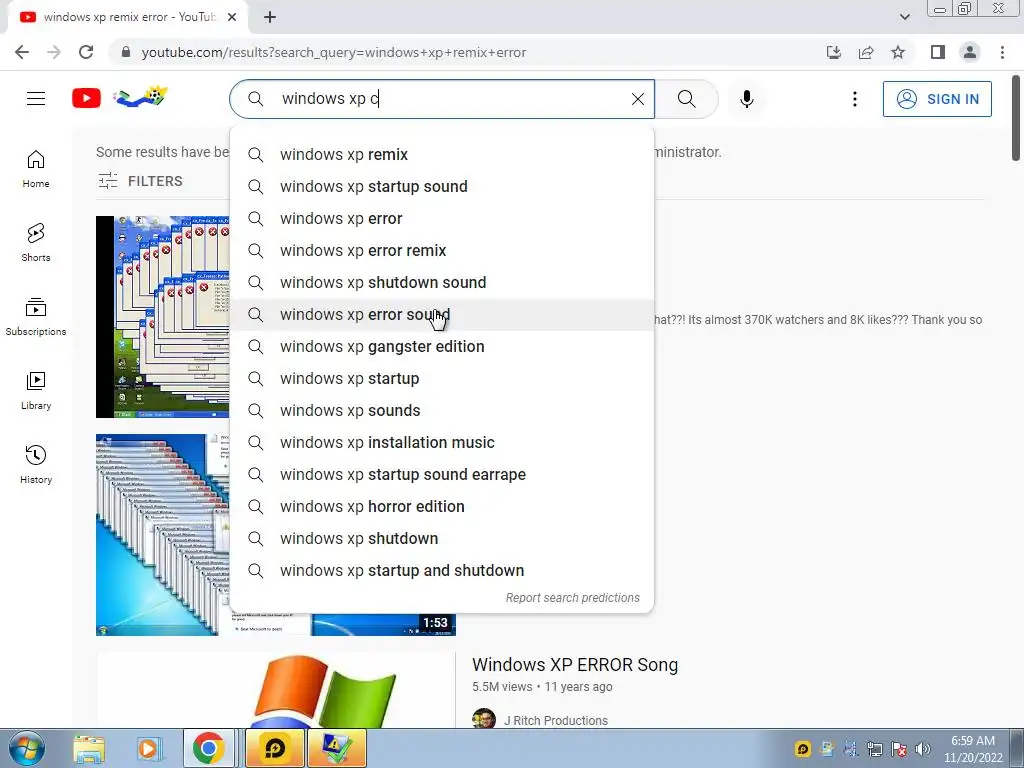Open Shorts in sidebar
This screenshot has height=768, width=1024.
click(36, 243)
